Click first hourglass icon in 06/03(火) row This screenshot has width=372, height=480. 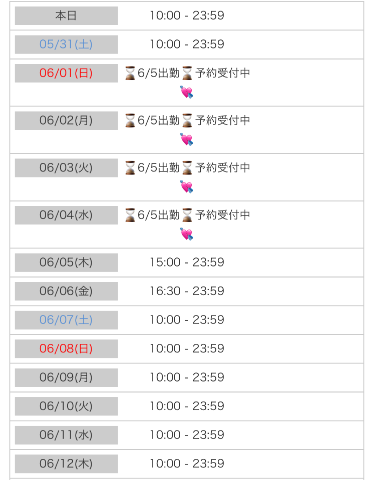(x=130, y=168)
